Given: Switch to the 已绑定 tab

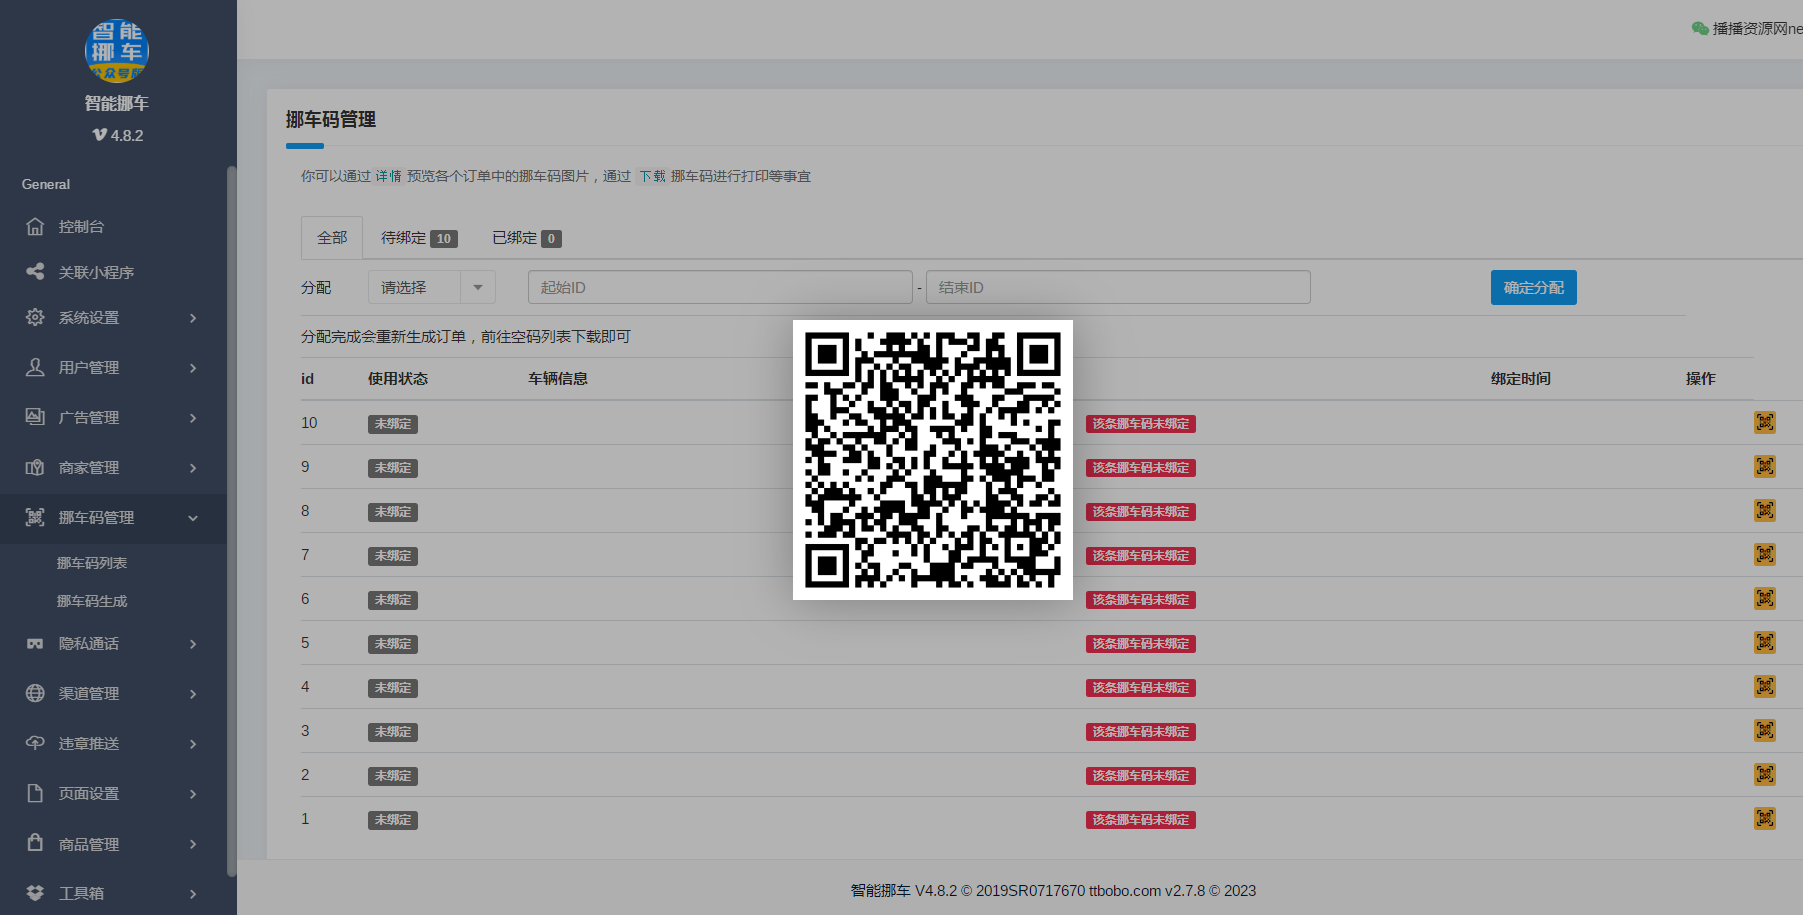Looking at the screenshot, I should coord(526,238).
